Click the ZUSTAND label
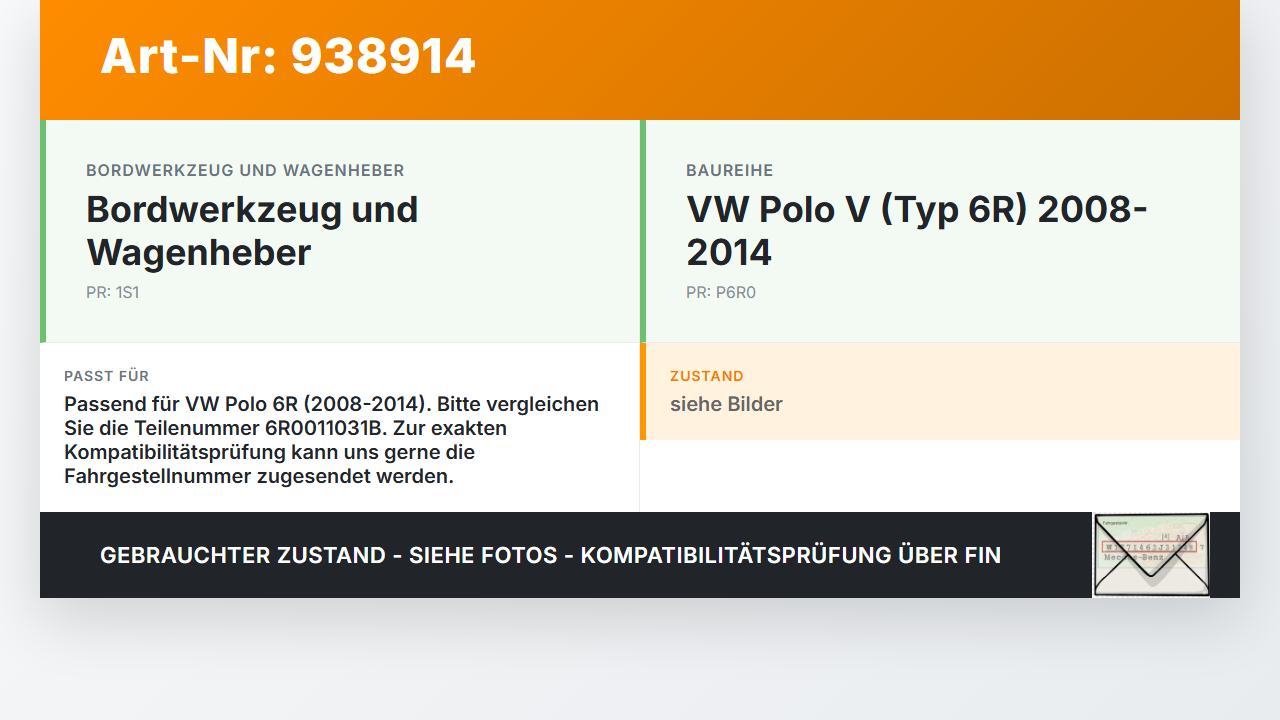Screen dimensions: 1280x720 (707, 376)
